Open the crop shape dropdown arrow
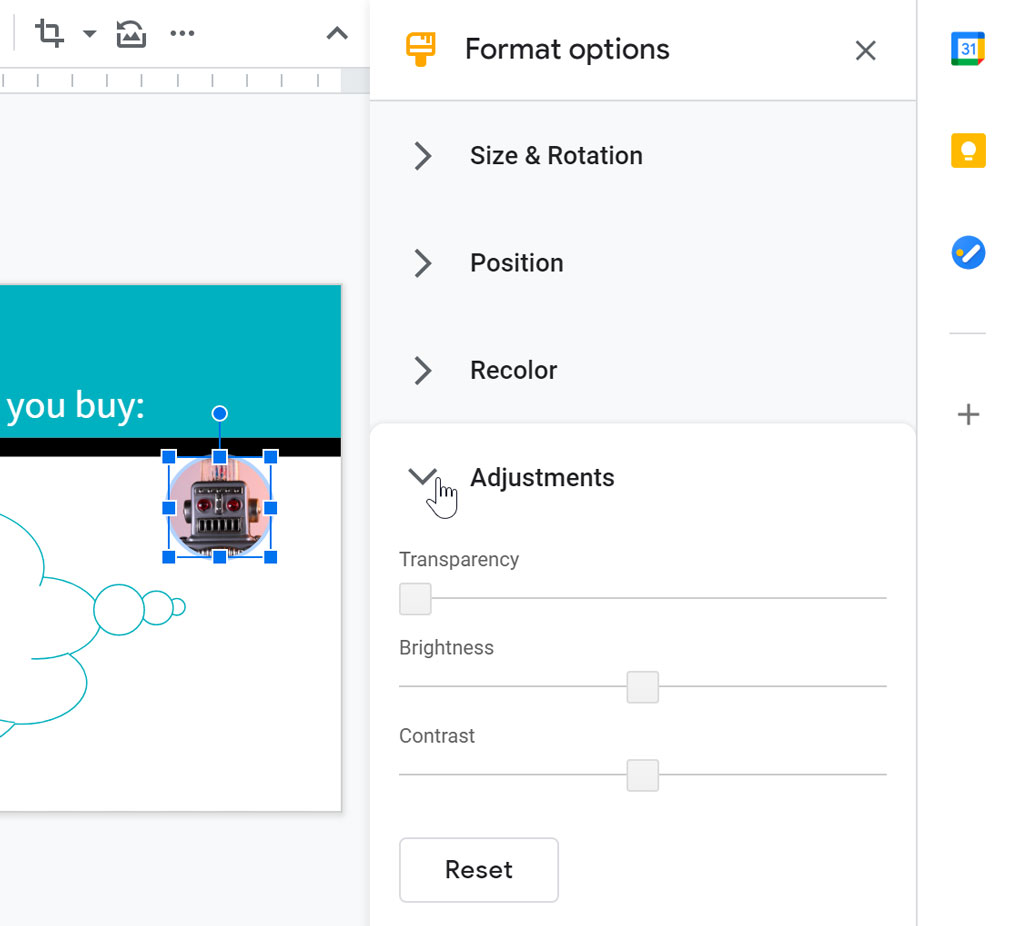Viewport: 1010px width, 926px height. pyautogui.click(x=89, y=33)
